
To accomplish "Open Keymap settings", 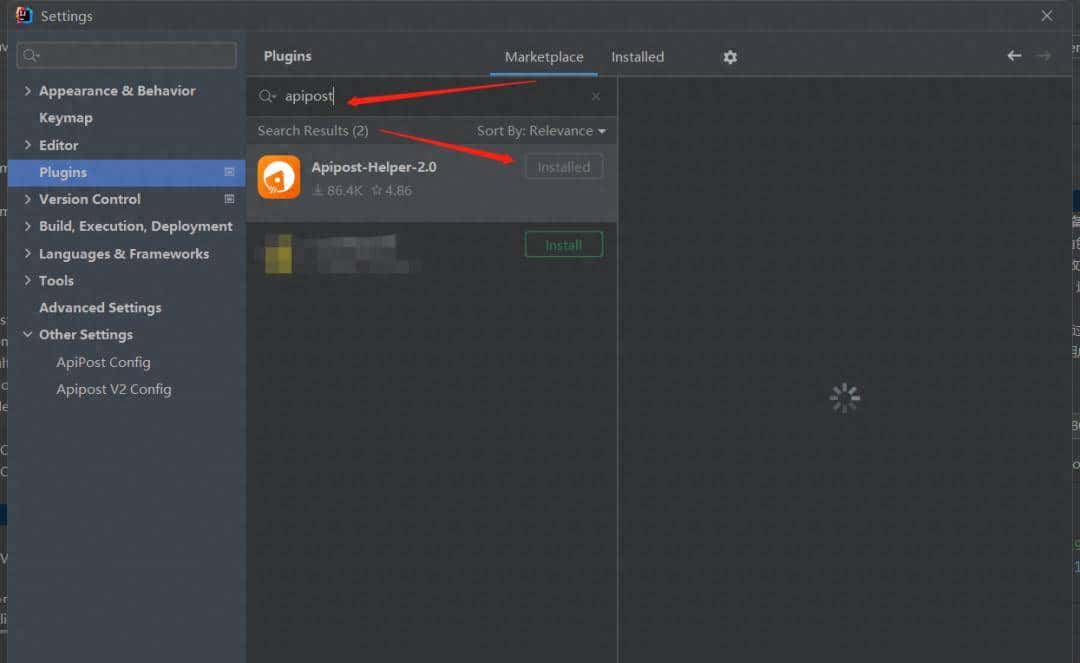I will (x=65, y=118).
